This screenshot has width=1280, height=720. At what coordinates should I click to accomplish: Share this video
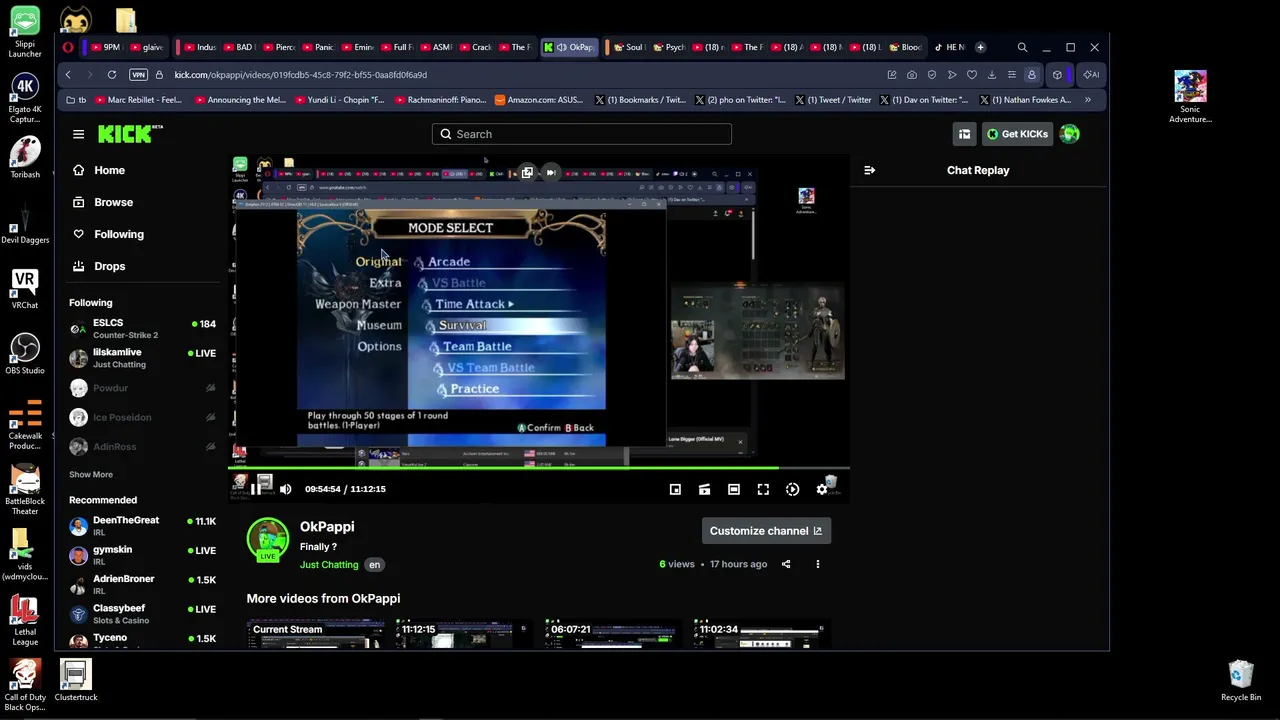tap(786, 564)
